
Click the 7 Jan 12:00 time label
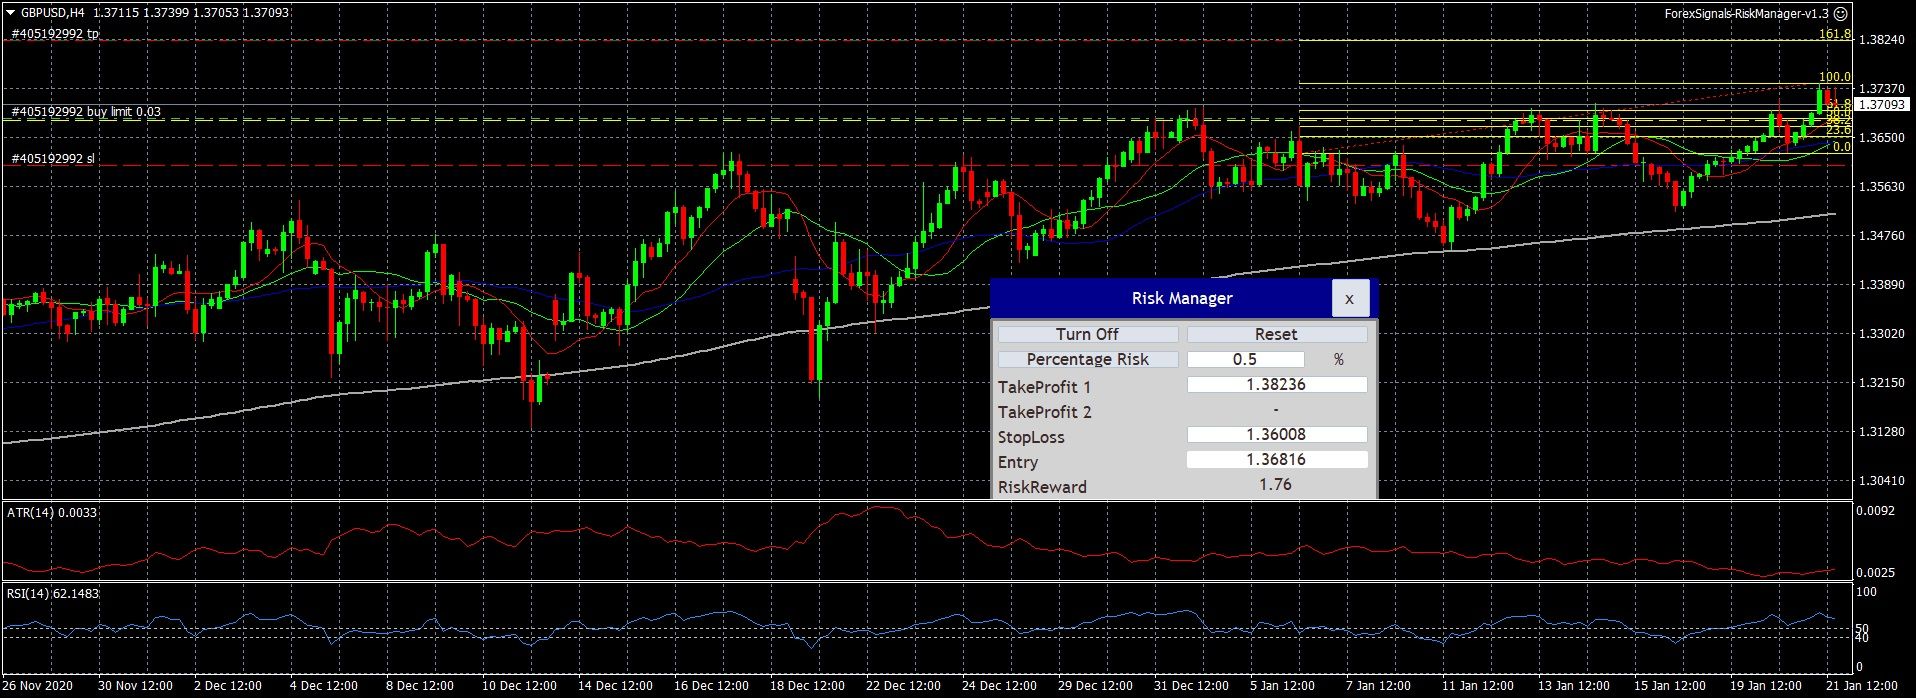pyautogui.click(x=1379, y=686)
